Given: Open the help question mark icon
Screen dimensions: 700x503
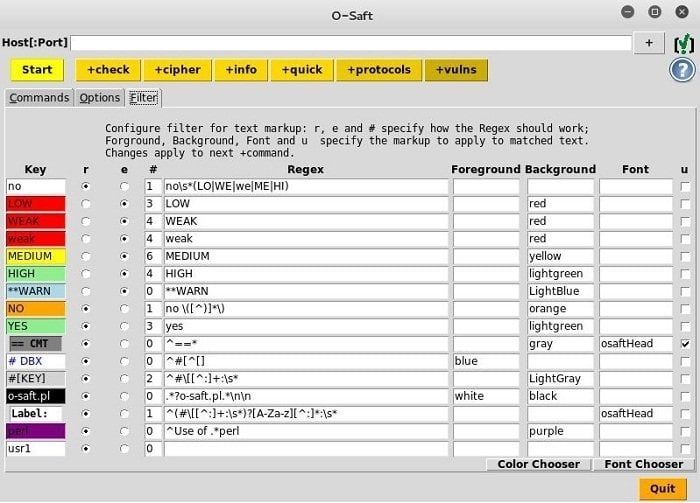Looking at the screenshot, I should click(x=682, y=71).
